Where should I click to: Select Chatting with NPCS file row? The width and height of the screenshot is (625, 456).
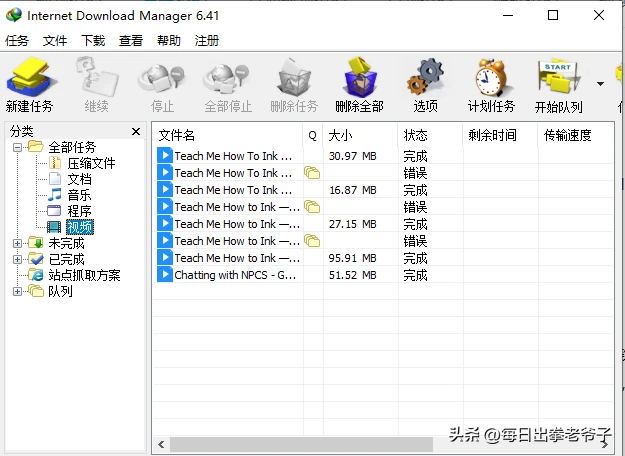tap(383, 275)
